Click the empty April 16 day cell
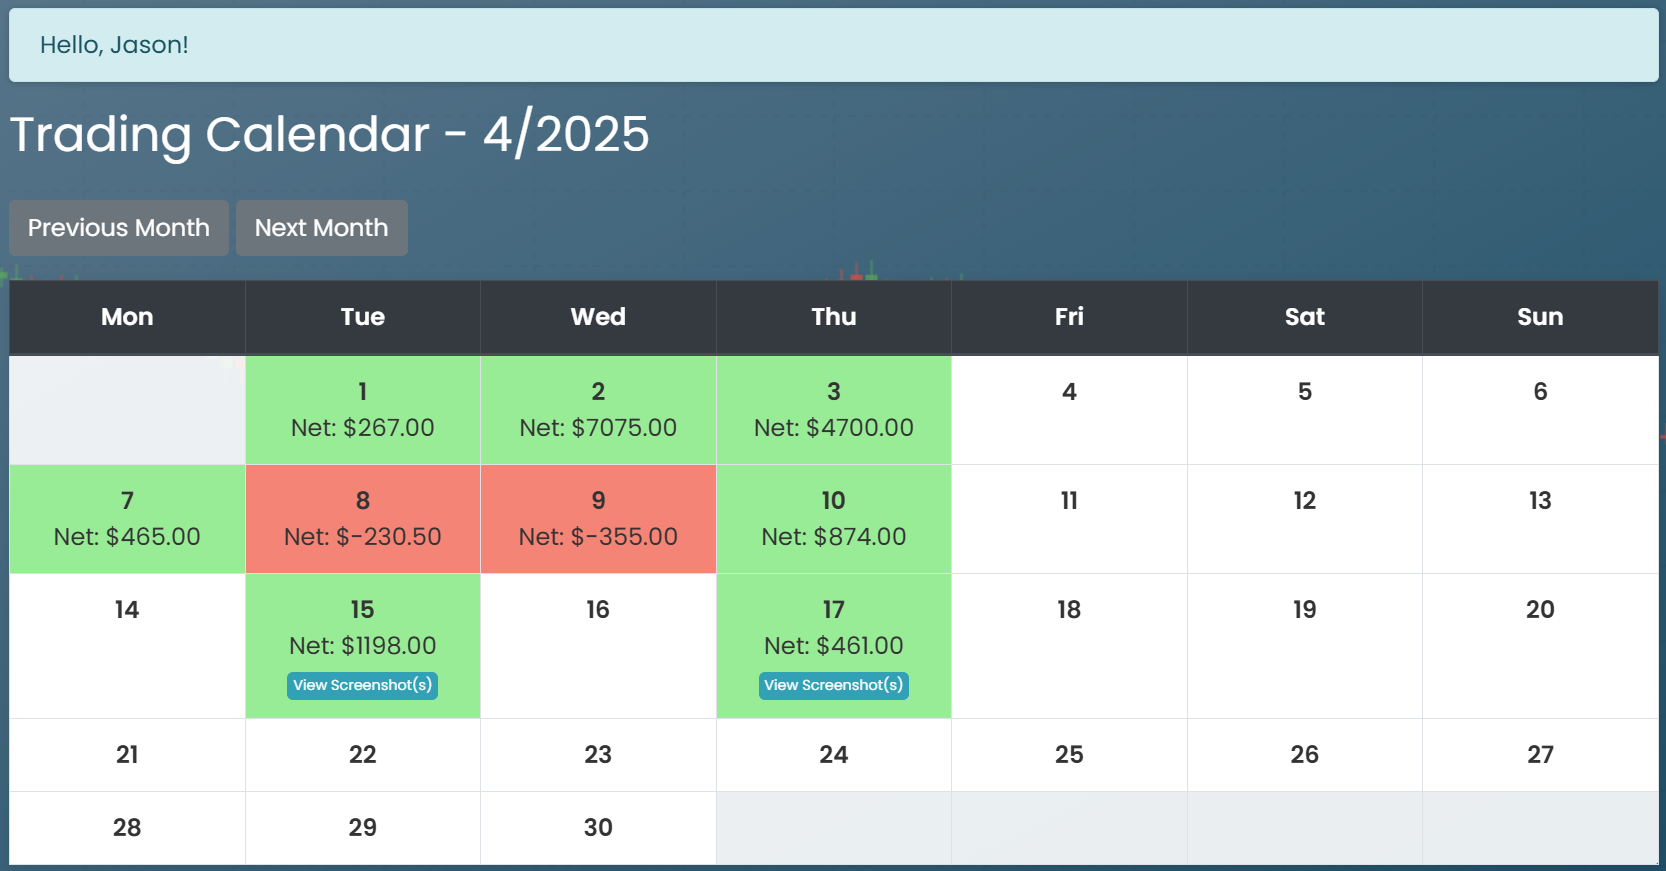The image size is (1666, 871). click(x=598, y=645)
